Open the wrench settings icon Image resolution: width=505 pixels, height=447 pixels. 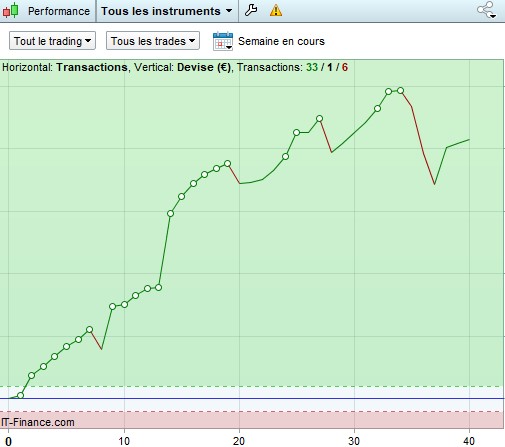click(x=251, y=10)
